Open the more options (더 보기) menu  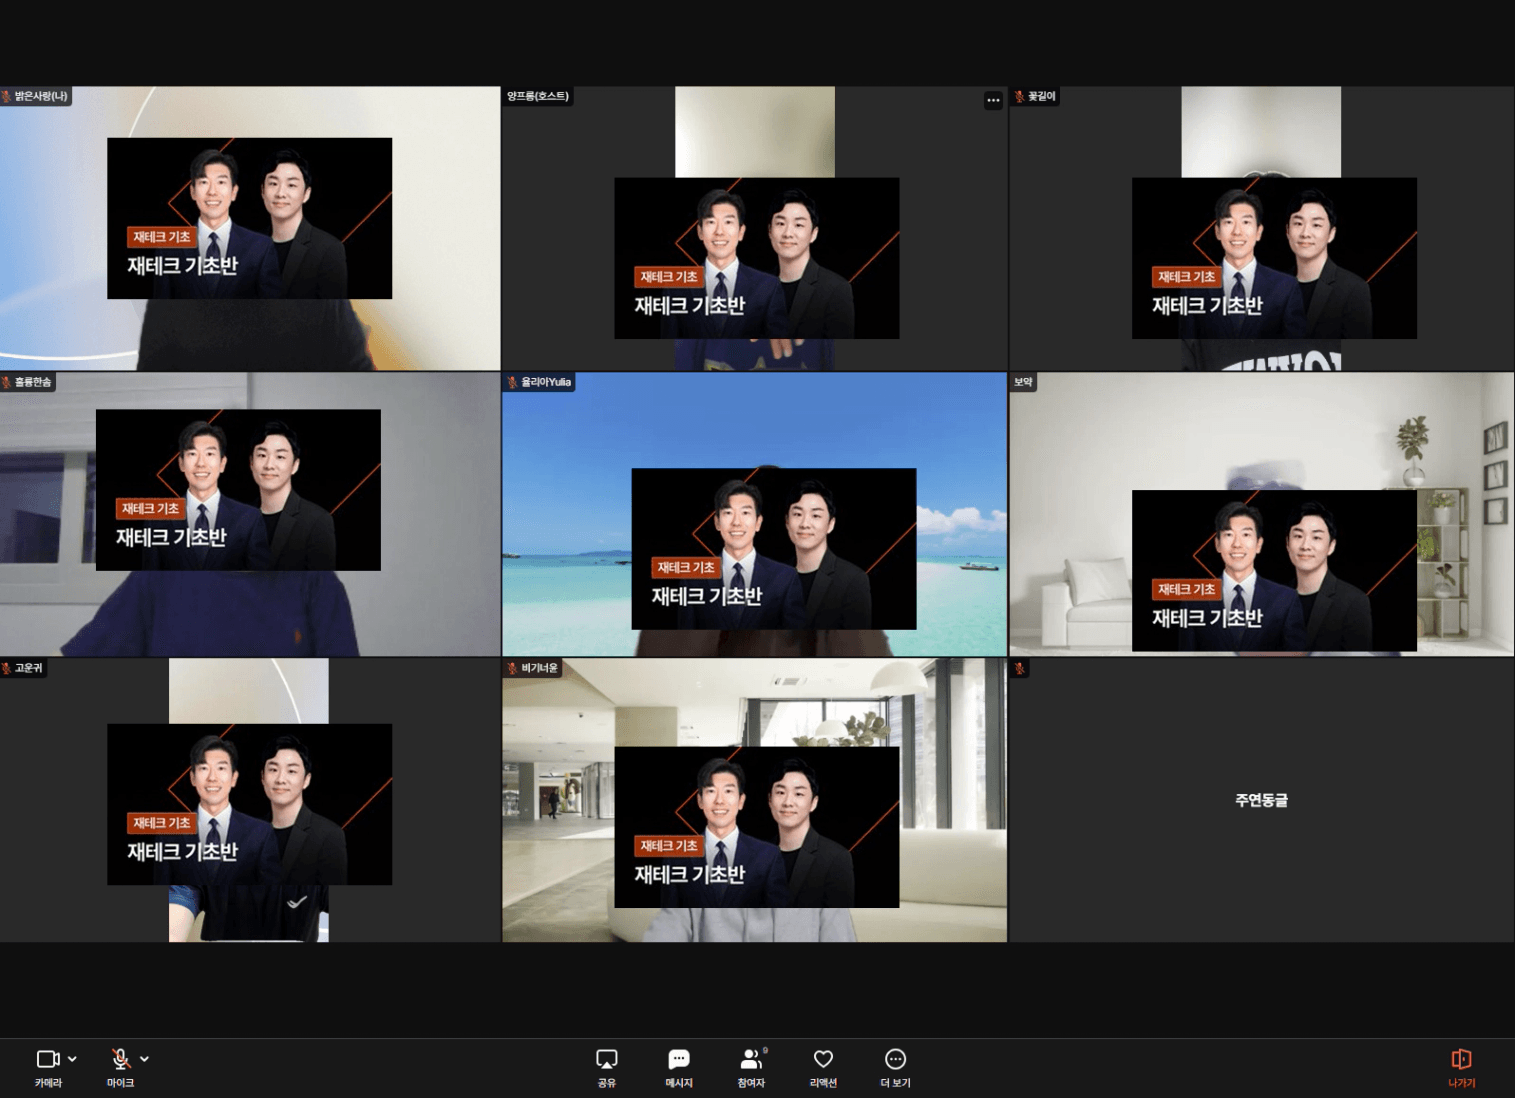point(895,1059)
